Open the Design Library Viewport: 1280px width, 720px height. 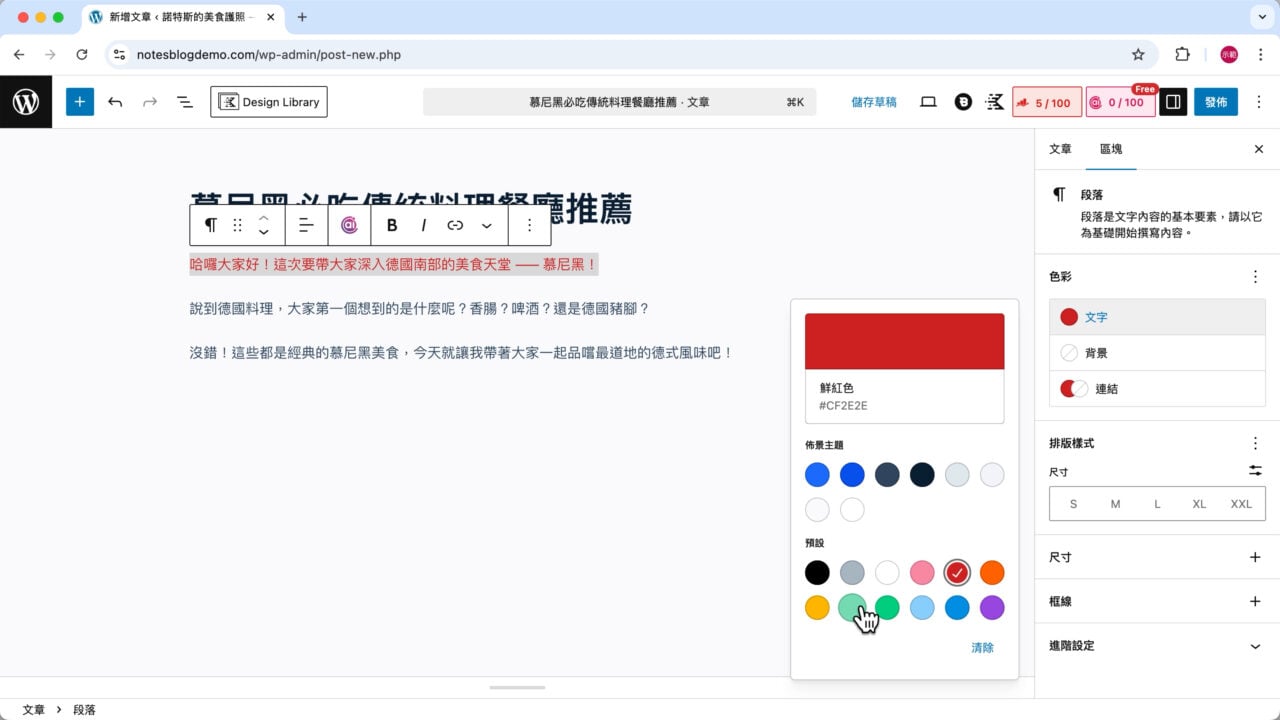pos(268,101)
